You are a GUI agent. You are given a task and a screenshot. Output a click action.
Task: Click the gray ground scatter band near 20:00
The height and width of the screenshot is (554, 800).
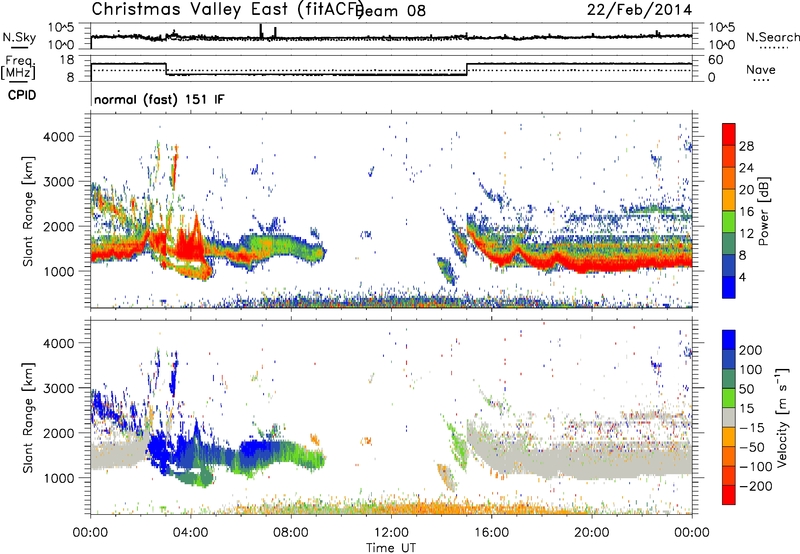[x=592, y=462]
